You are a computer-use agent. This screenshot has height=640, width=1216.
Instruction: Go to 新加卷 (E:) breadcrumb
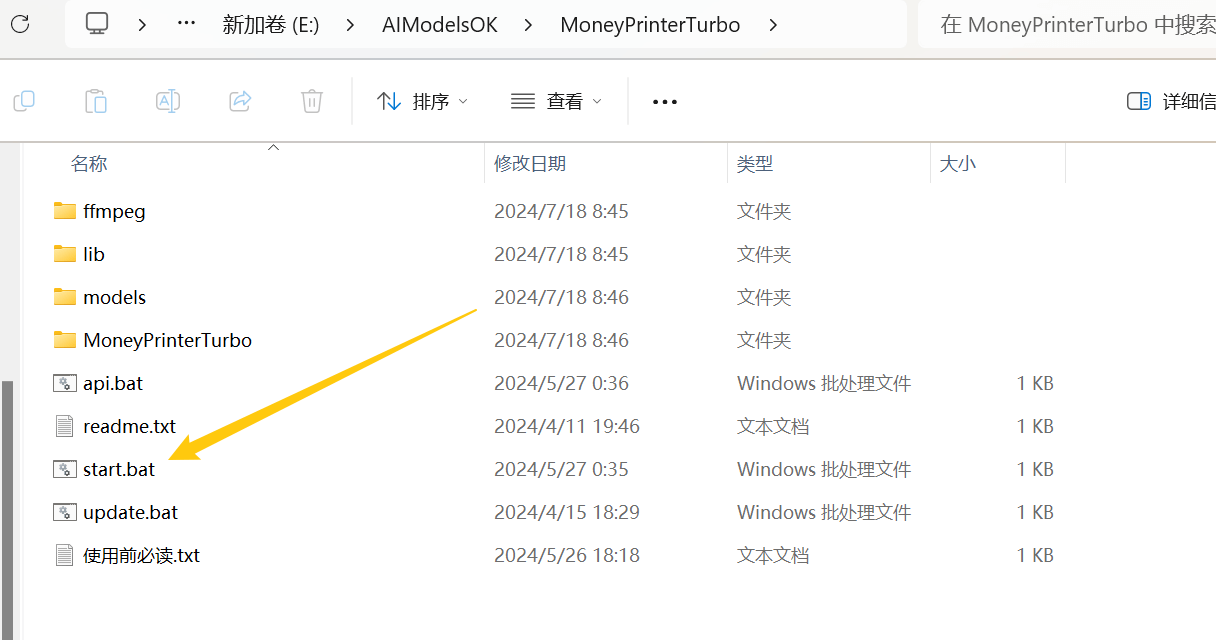click(271, 25)
